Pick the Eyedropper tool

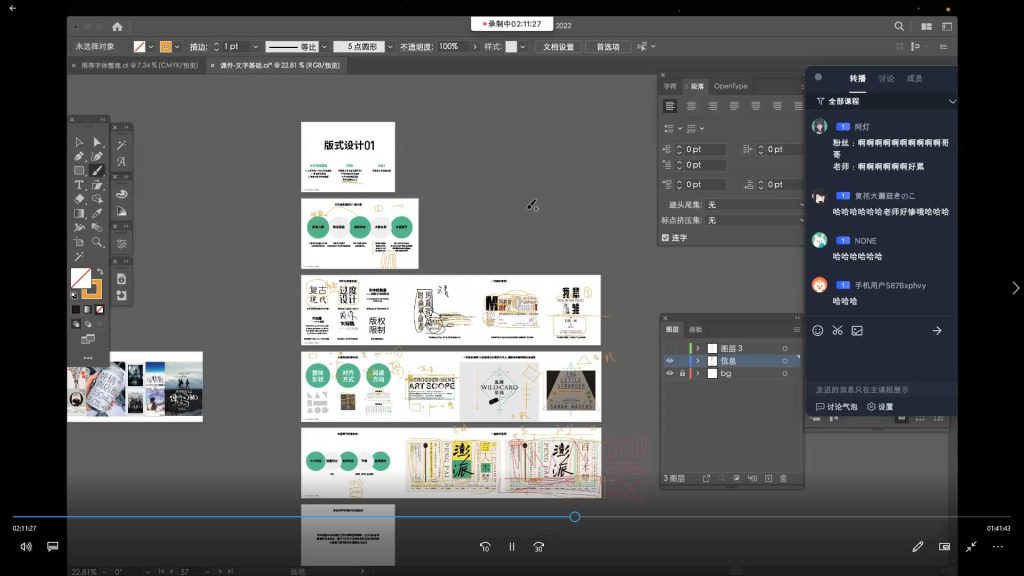point(97,213)
